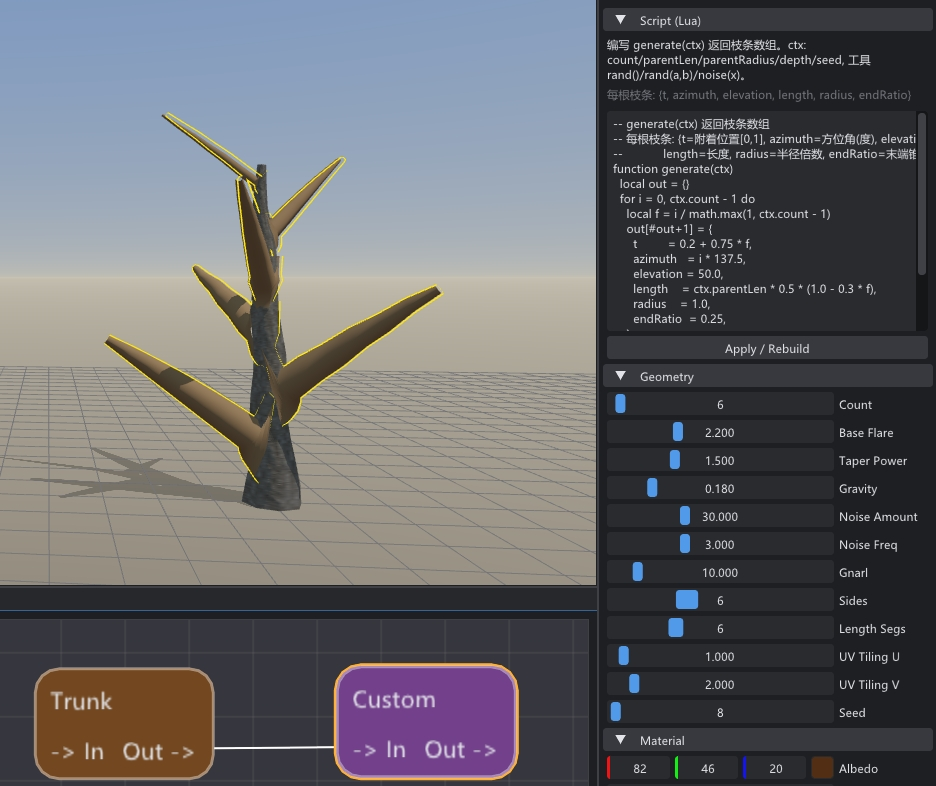Adjust the Base Flare slider
Screen dimensions: 936x786
click(720, 432)
